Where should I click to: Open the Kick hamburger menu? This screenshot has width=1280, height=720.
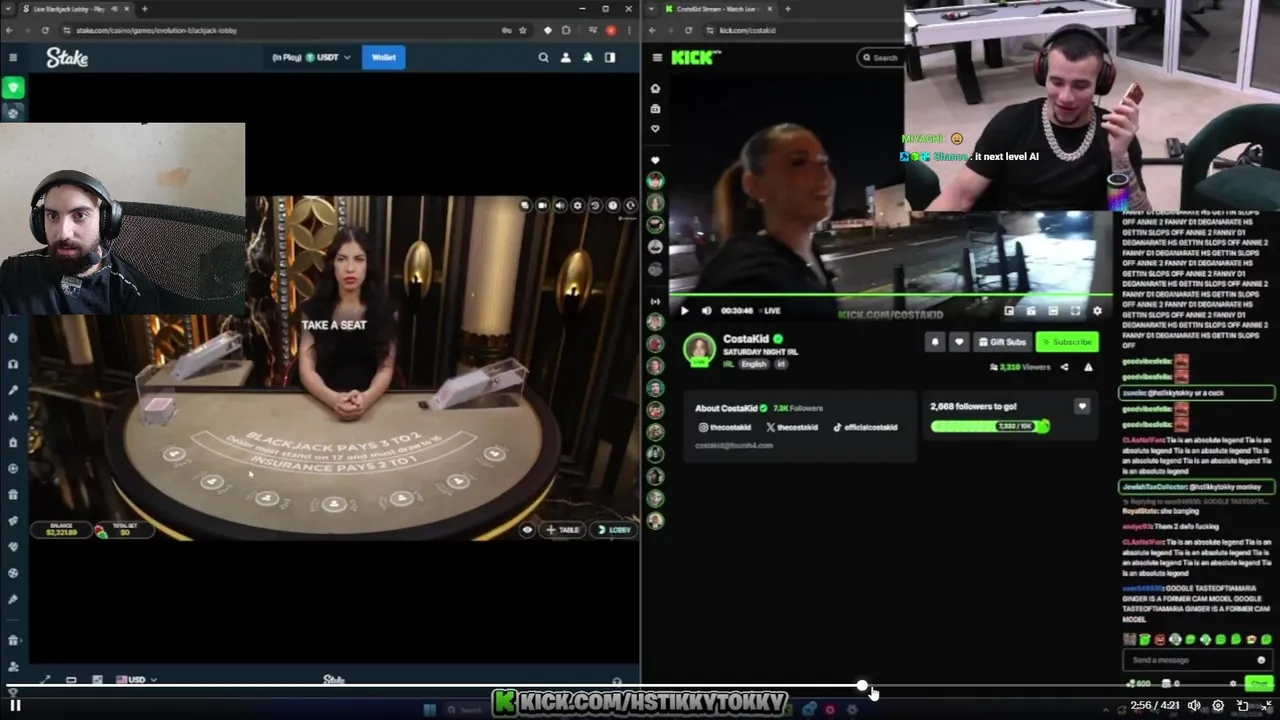point(657,58)
